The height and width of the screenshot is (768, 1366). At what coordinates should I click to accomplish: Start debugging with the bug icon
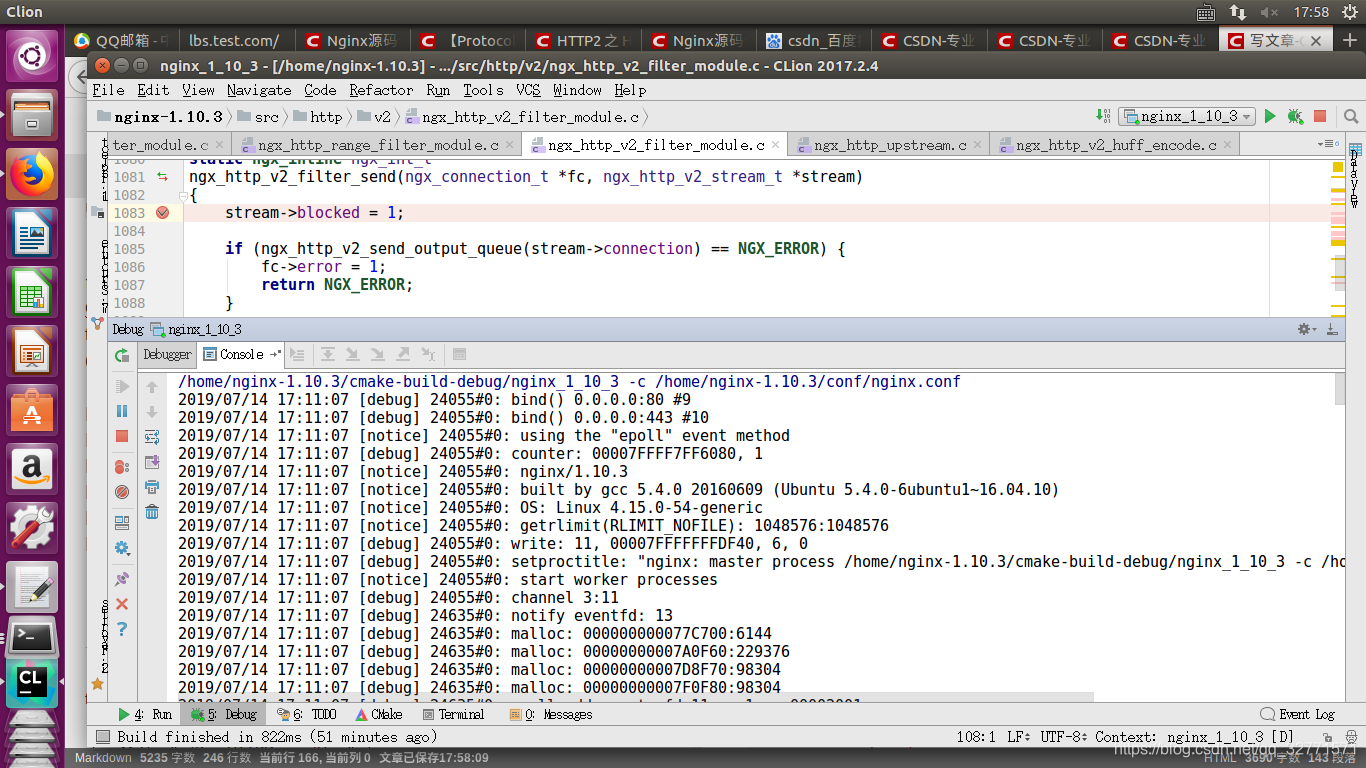pyautogui.click(x=1295, y=116)
